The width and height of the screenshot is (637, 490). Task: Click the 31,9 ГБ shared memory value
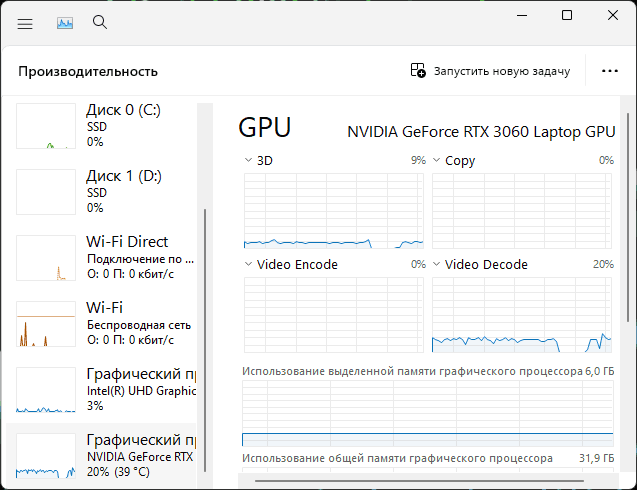[596, 458]
